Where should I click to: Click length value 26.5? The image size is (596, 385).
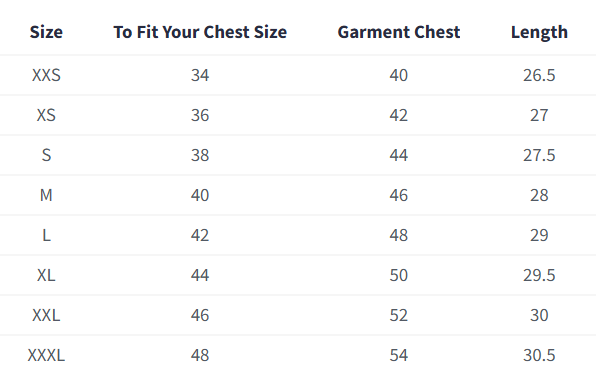click(539, 75)
